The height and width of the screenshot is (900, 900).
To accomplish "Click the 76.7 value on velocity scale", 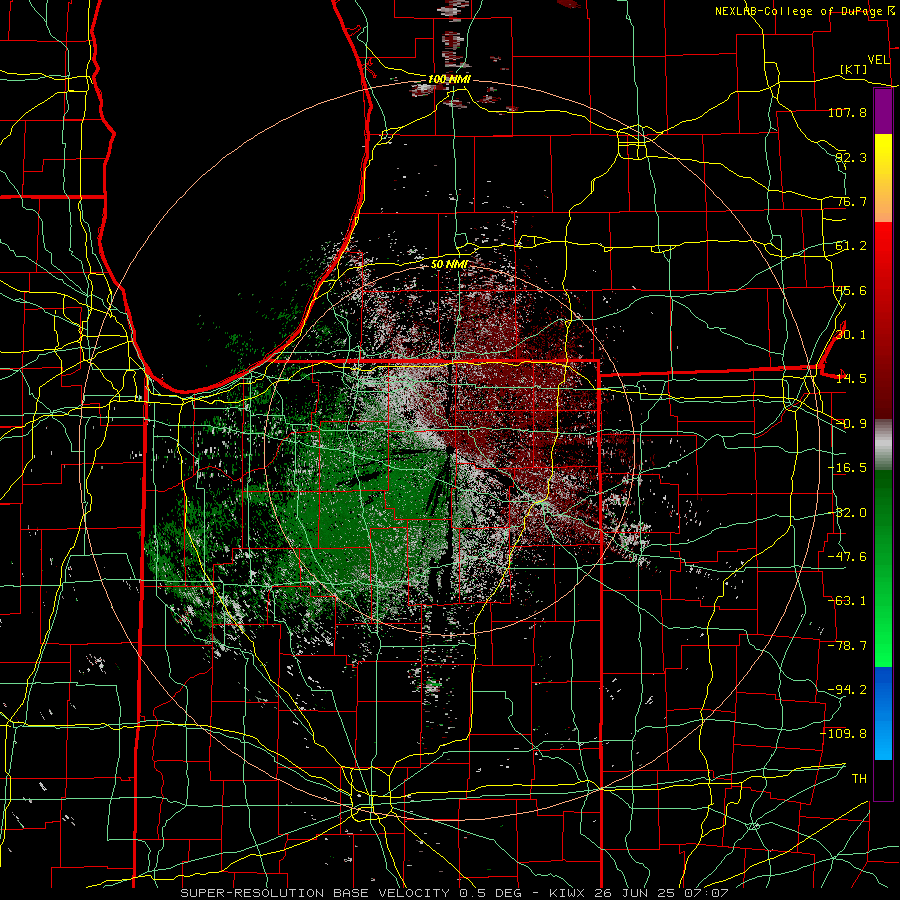I will (851, 201).
